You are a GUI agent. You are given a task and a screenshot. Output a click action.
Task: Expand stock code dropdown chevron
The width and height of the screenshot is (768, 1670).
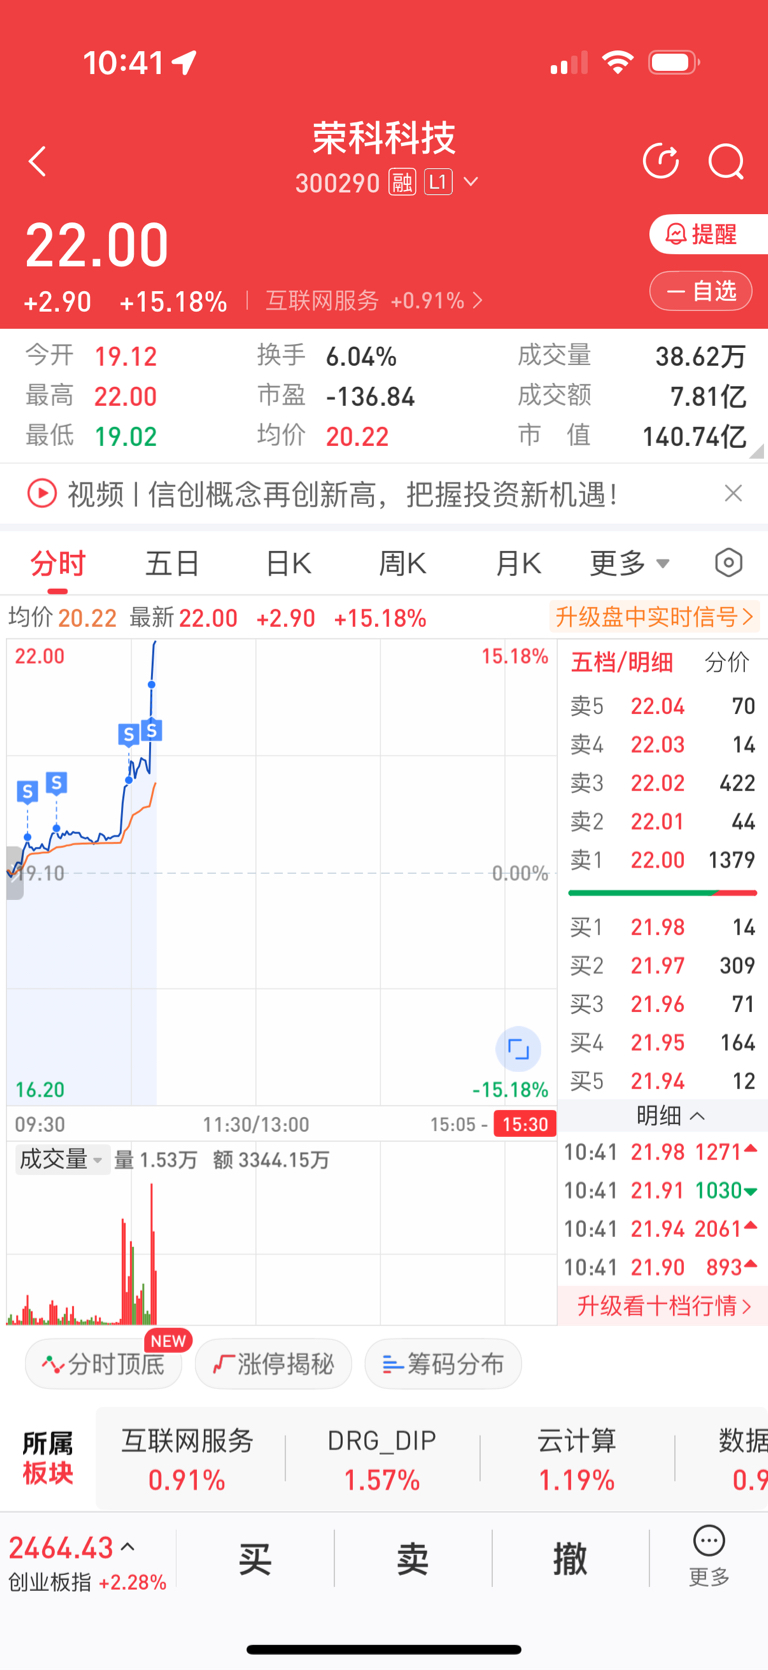pos(471,182)
